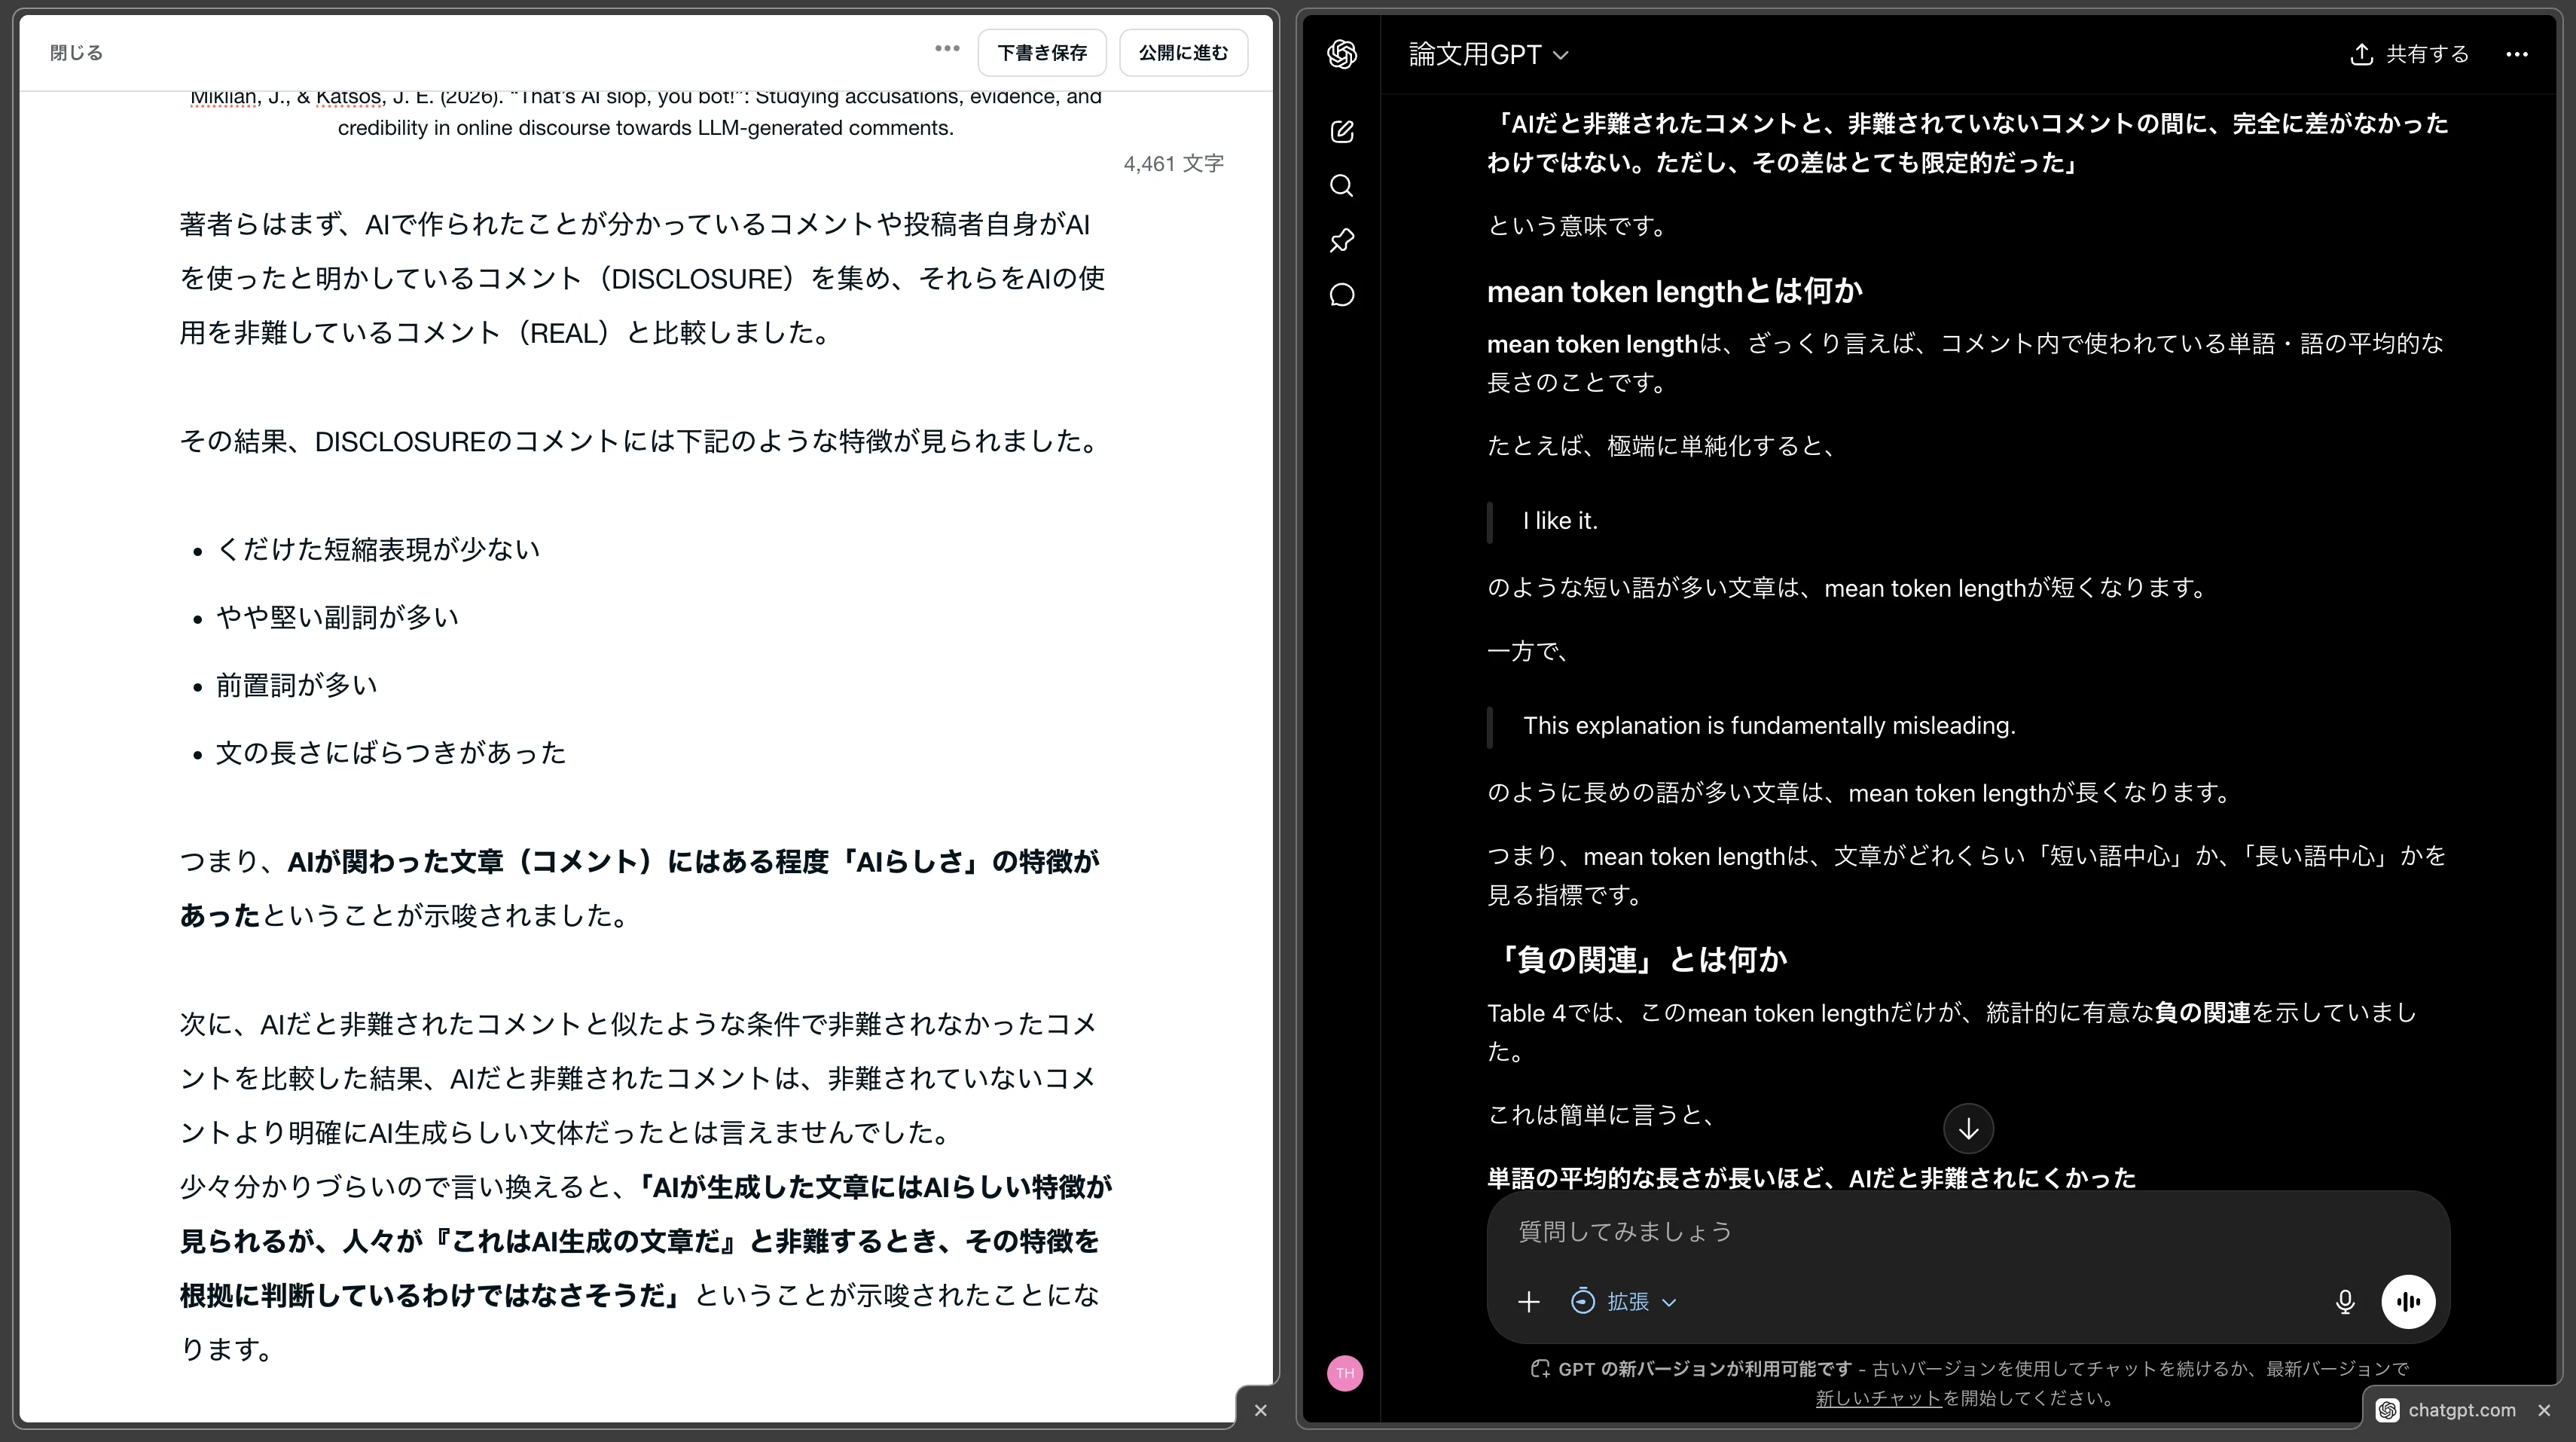Click chatgpt.com site badge

[x=2447, y=1410]
